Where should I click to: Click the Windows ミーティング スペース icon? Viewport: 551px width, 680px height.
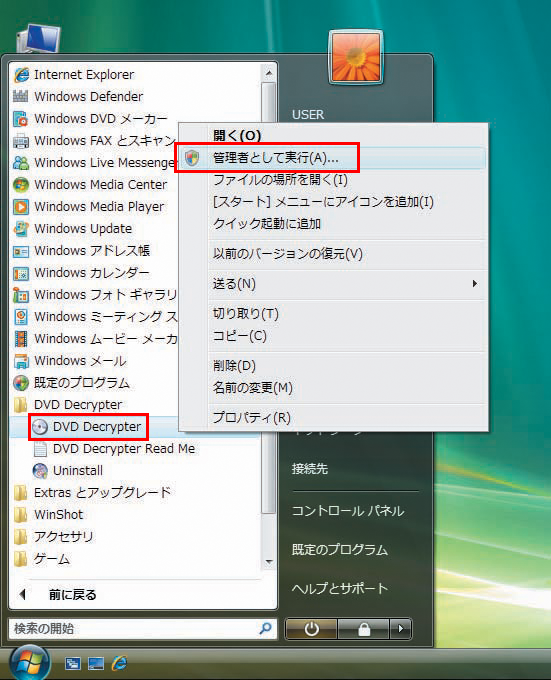(x=21, y=317)
